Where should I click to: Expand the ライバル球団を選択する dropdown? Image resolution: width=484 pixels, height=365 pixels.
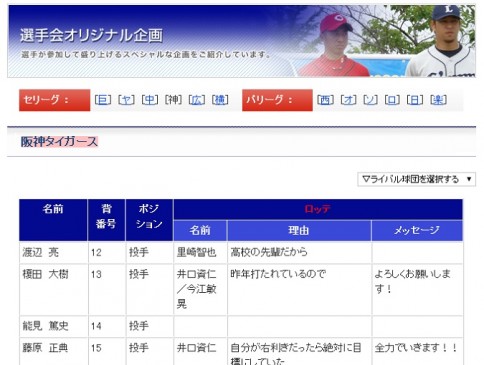tap(416, 179)
